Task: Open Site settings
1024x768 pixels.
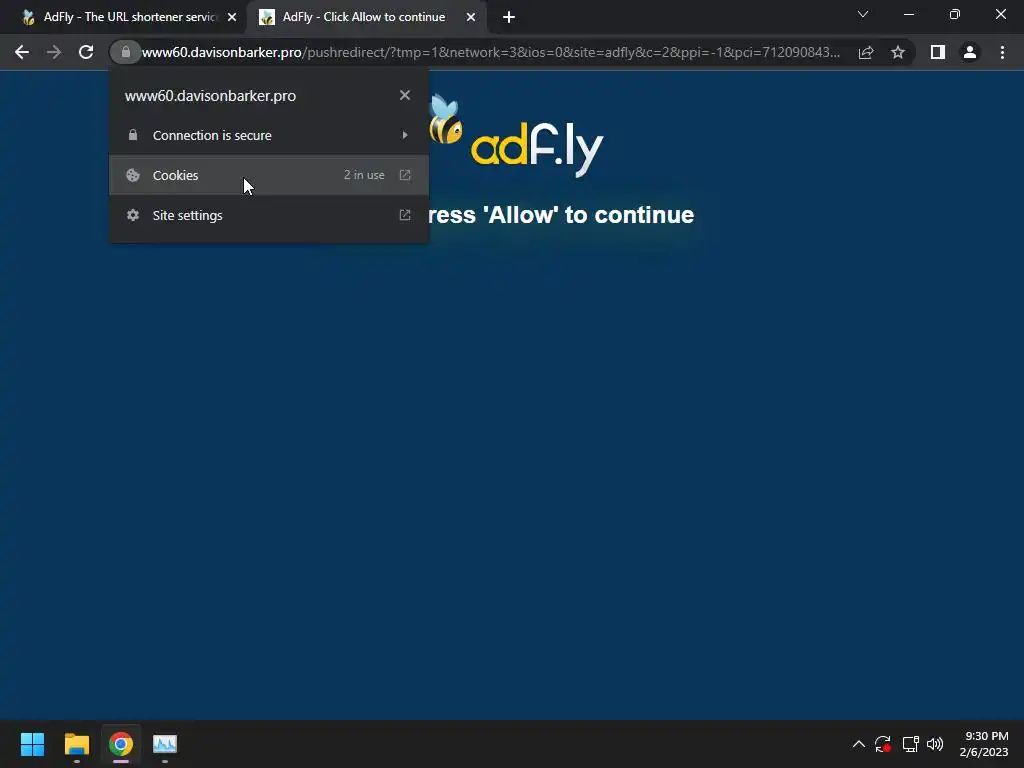Action: [x=268, y=215]
